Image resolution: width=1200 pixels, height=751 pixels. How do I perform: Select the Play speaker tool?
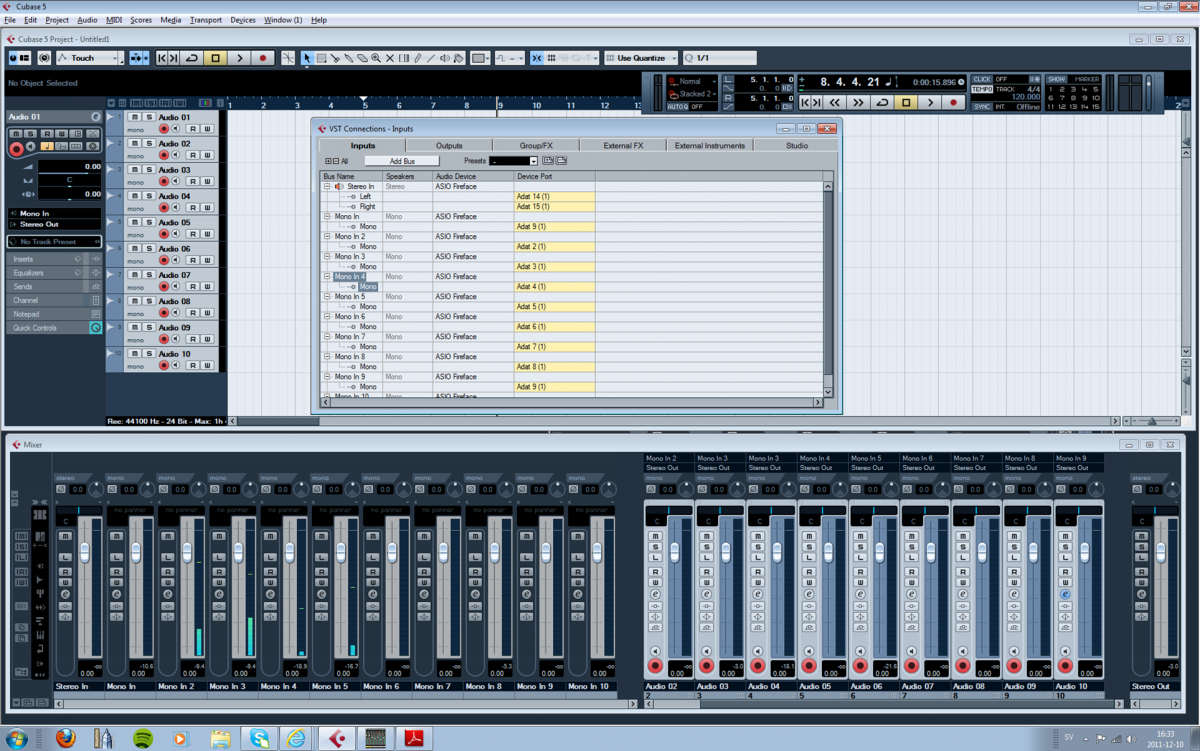pyautogui.click(x=445, y=58)
